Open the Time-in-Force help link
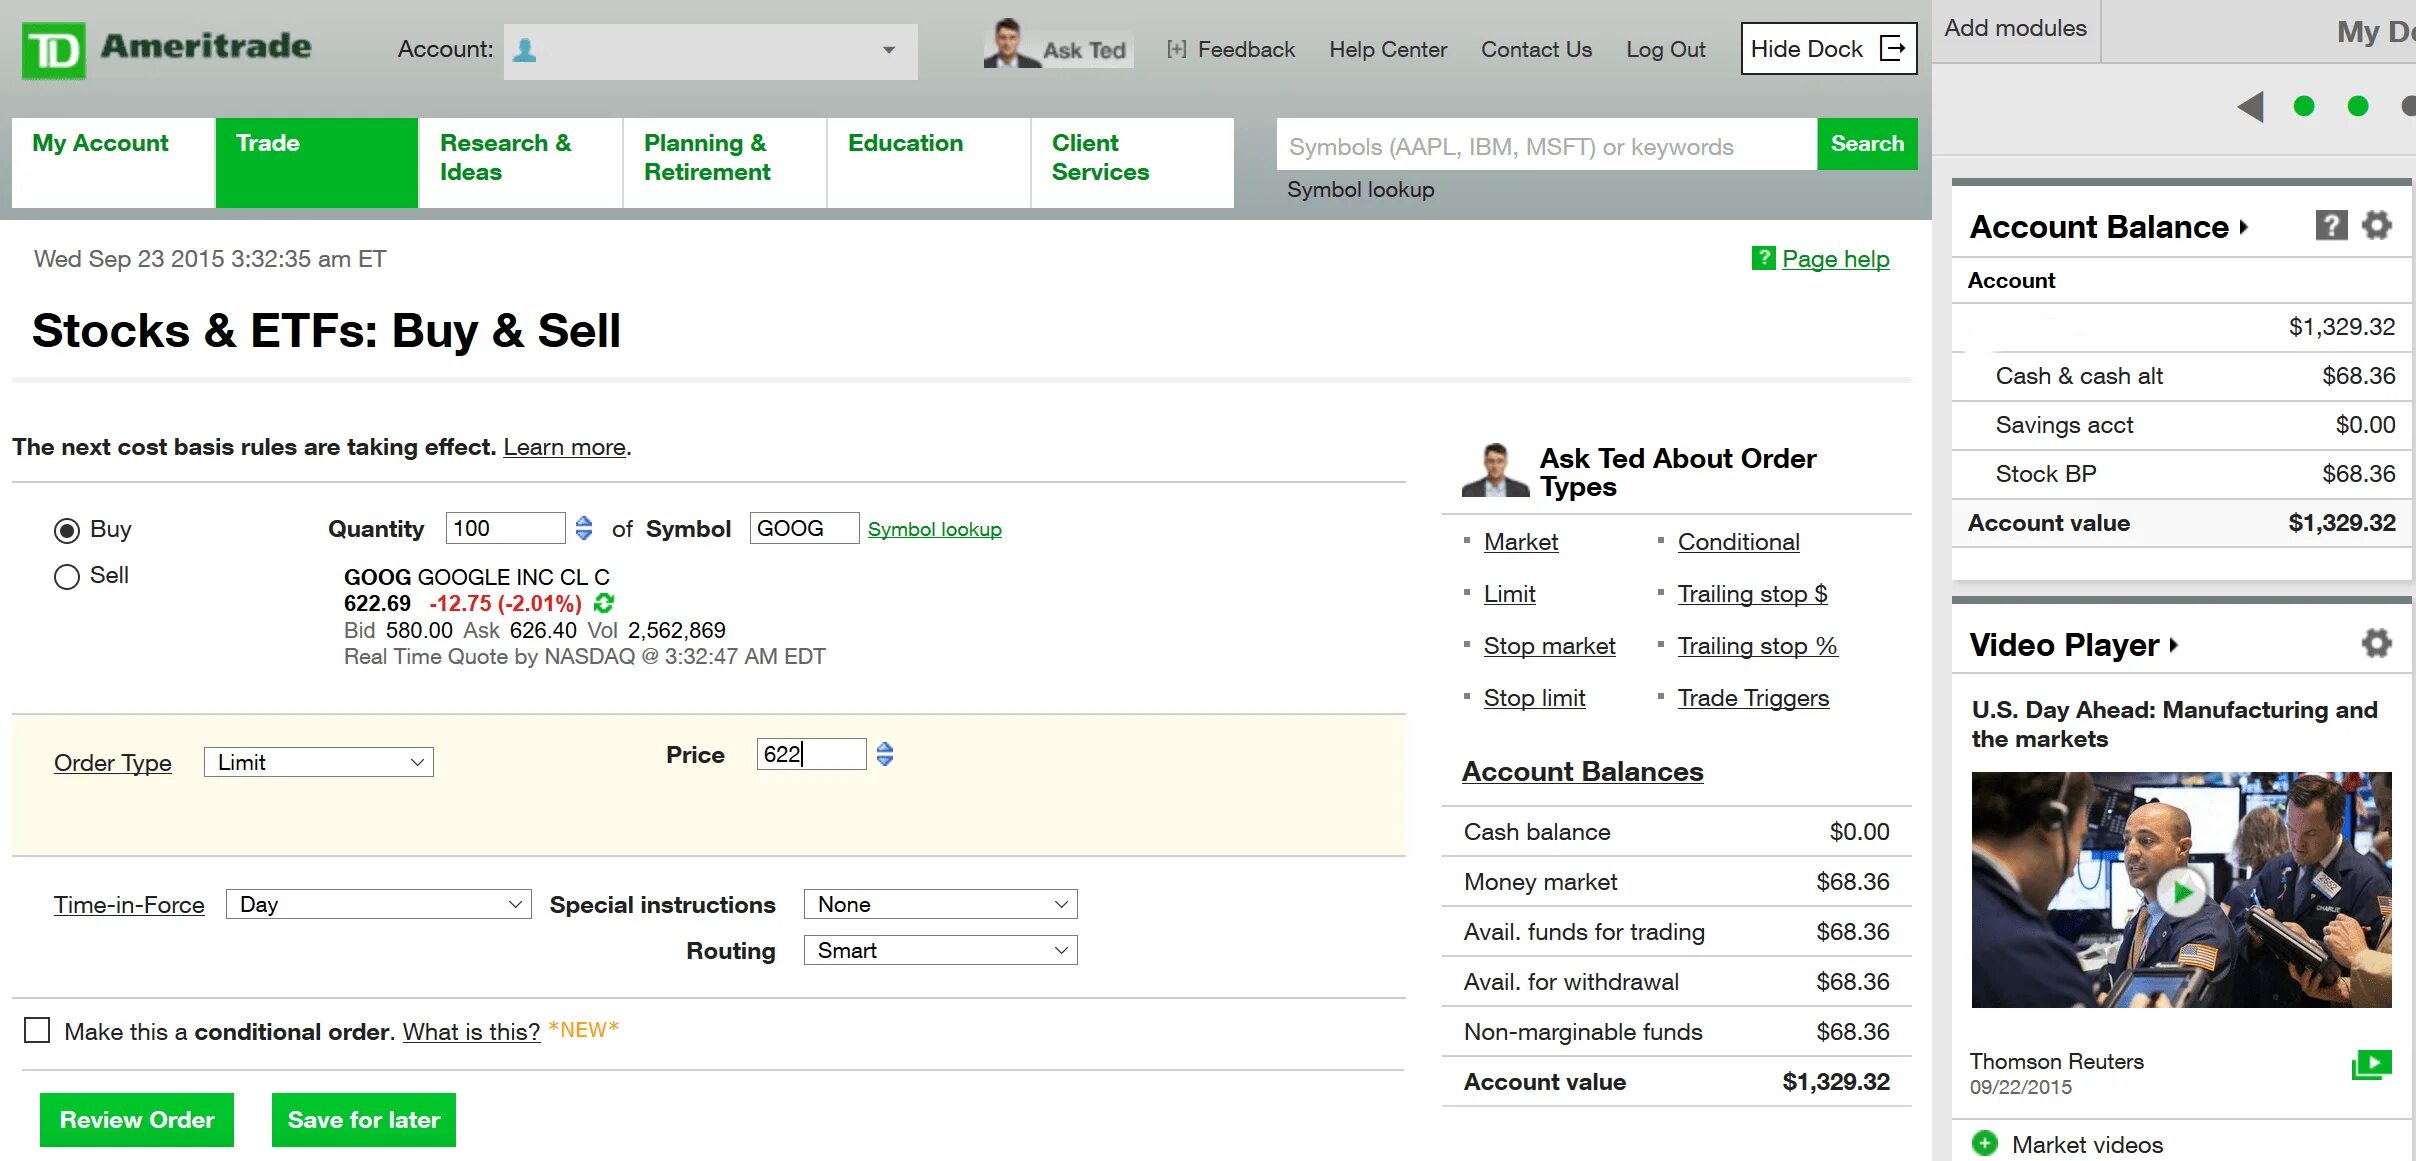2416x1161 pixels. pyautogui.click(x=129, y=905)
